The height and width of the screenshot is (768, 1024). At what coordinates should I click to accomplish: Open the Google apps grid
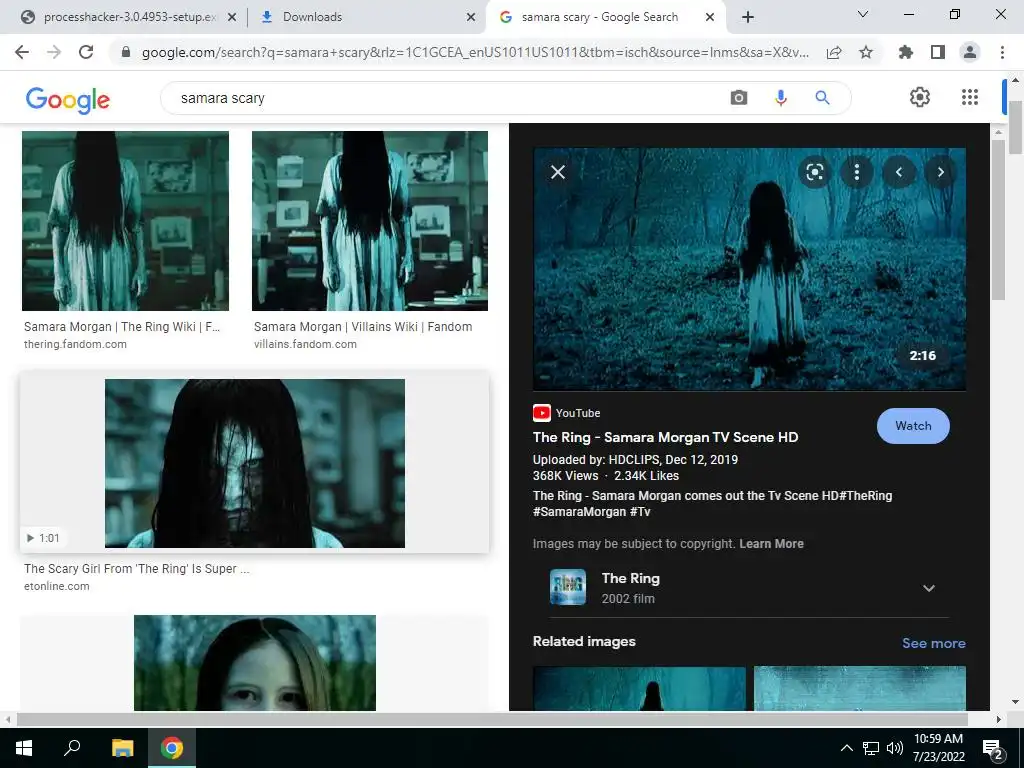(x=970, y=97)
